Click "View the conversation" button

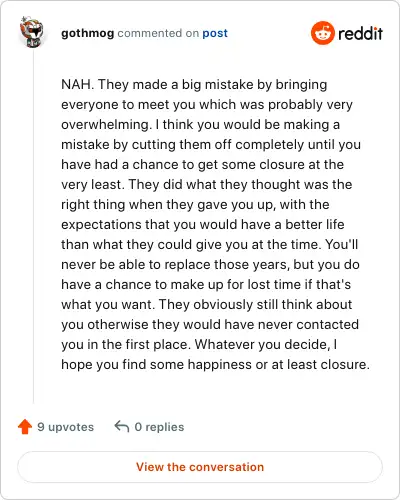(x=200, y=467)
